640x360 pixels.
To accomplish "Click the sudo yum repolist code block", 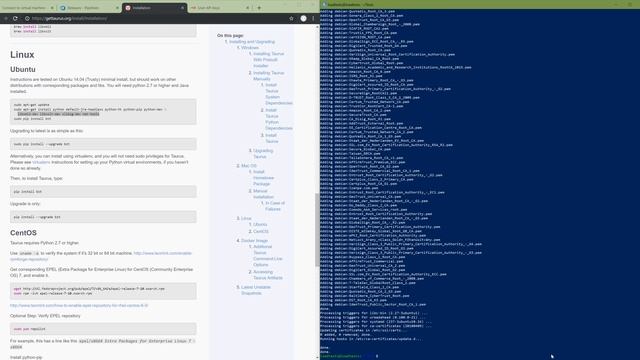I will click(103, 329).
